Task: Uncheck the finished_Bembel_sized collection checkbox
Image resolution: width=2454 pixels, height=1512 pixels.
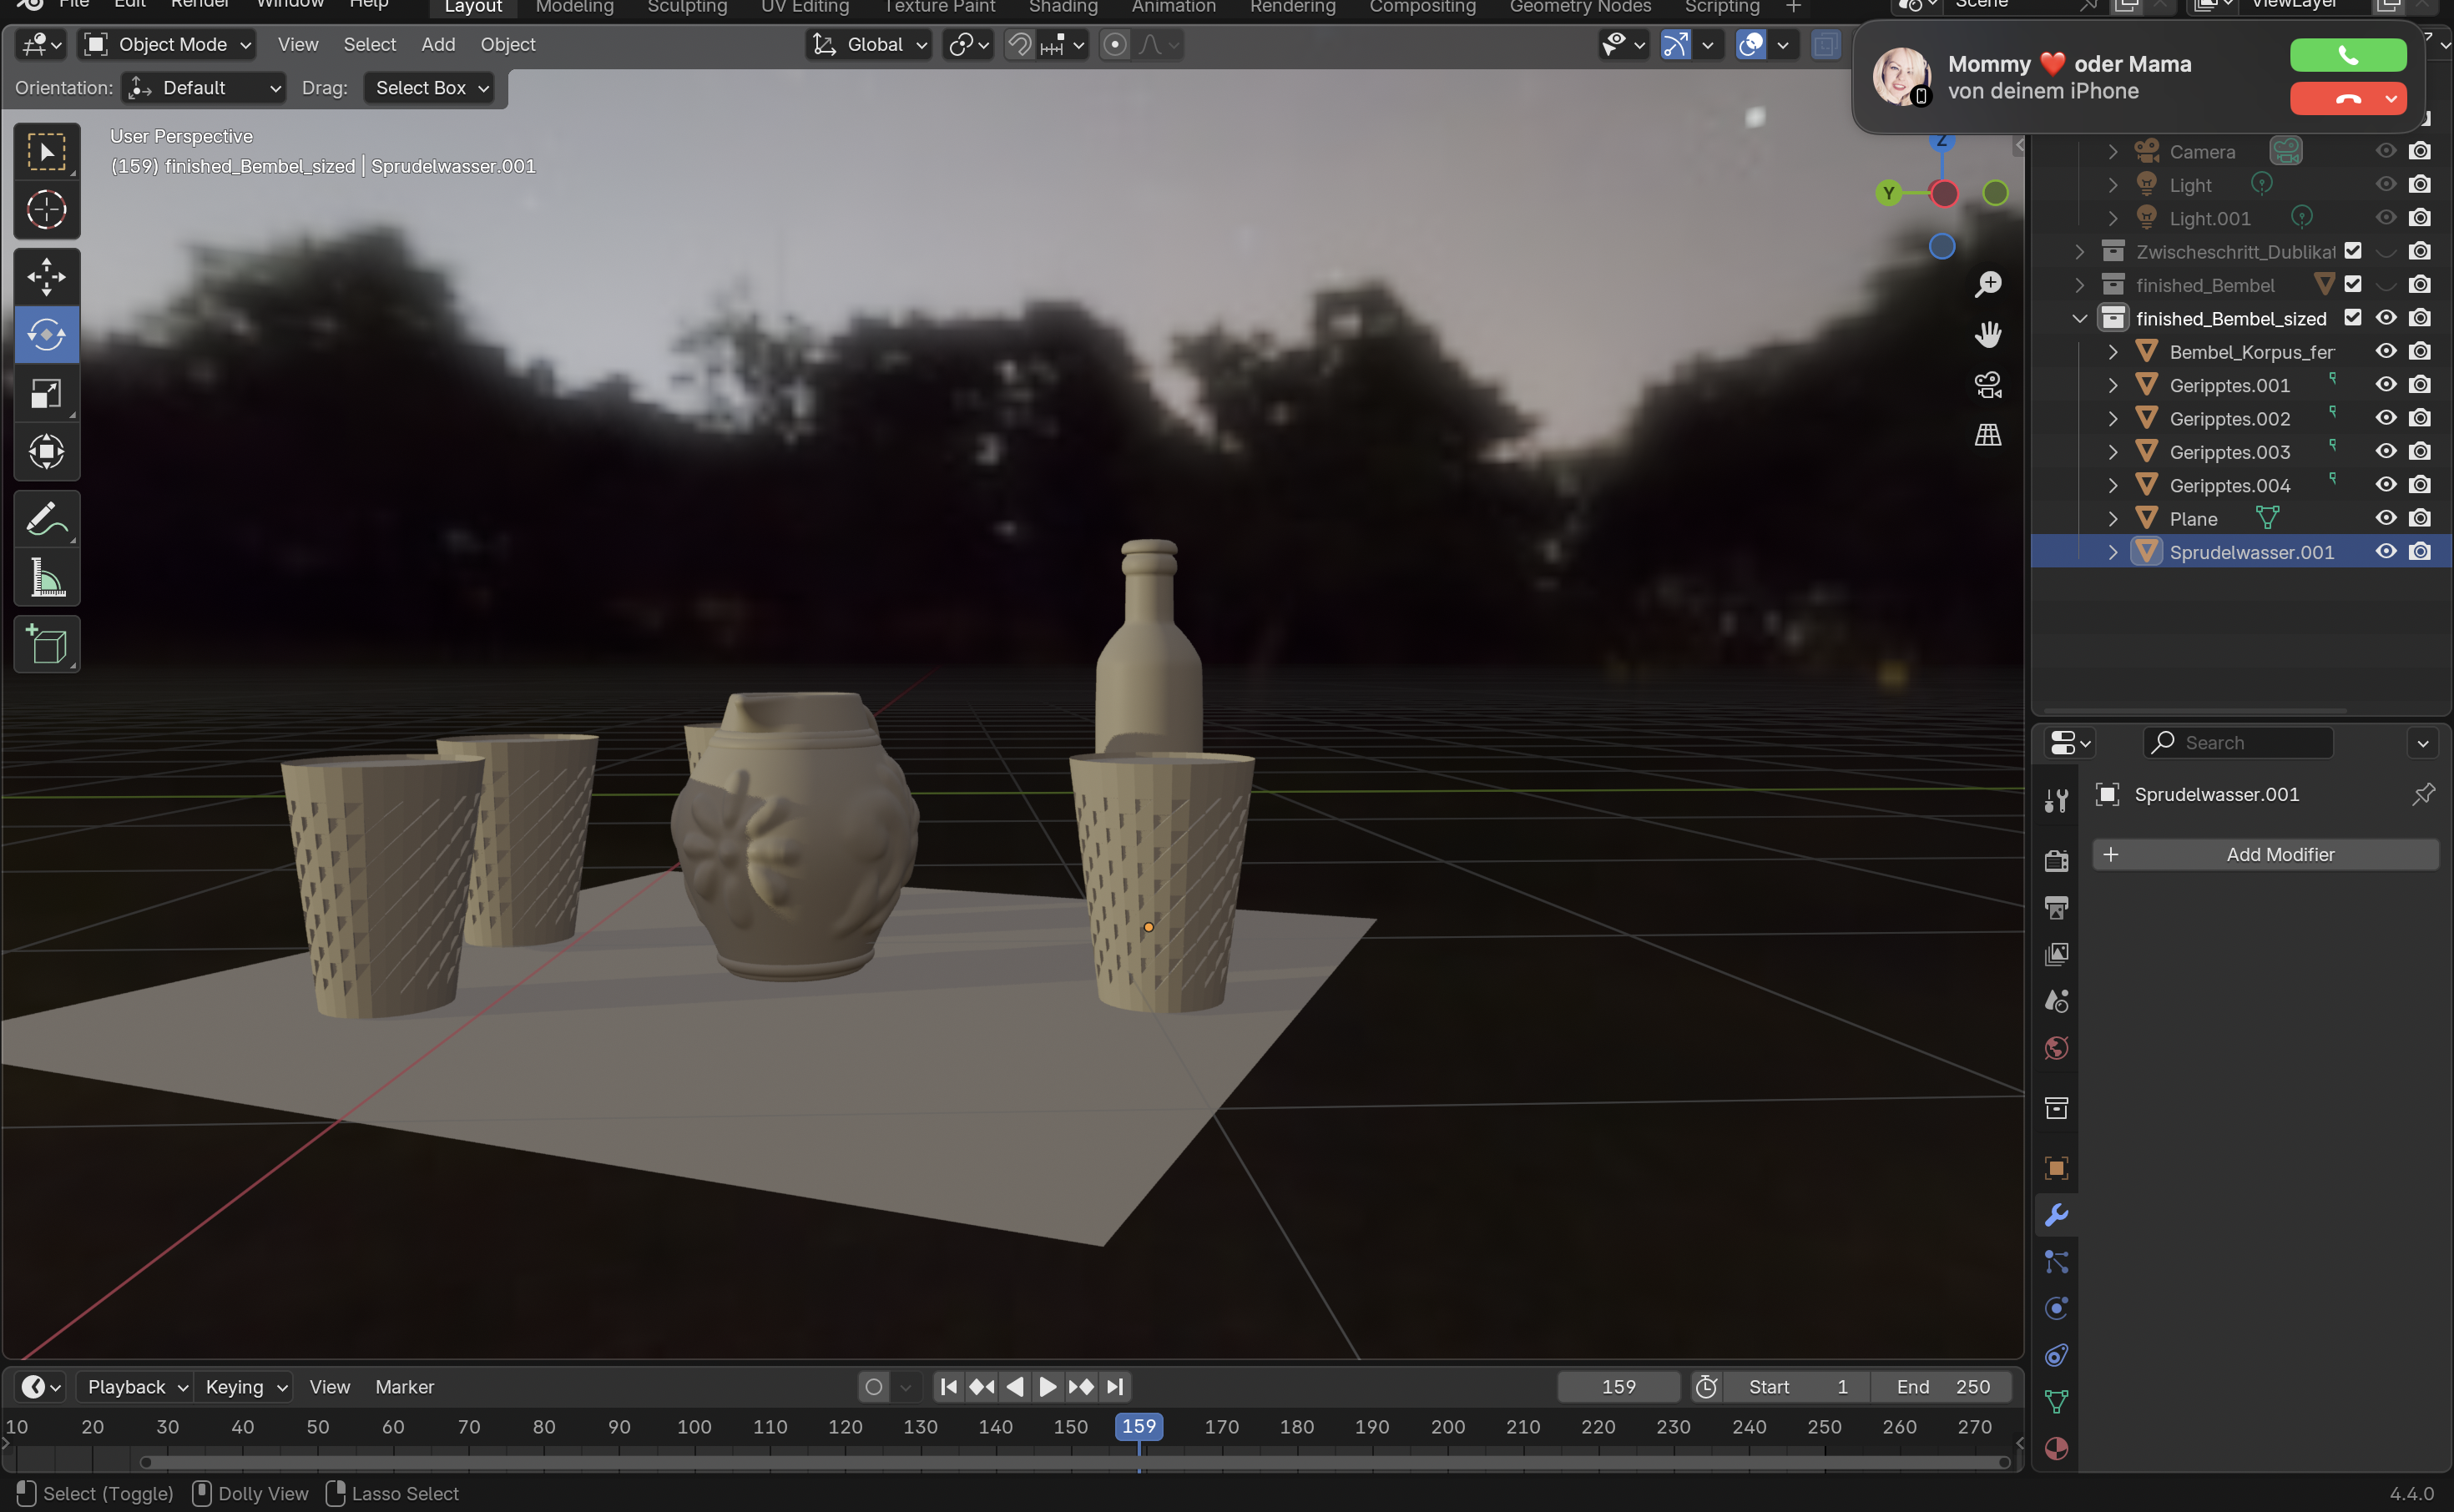Action: point(2353,318)
